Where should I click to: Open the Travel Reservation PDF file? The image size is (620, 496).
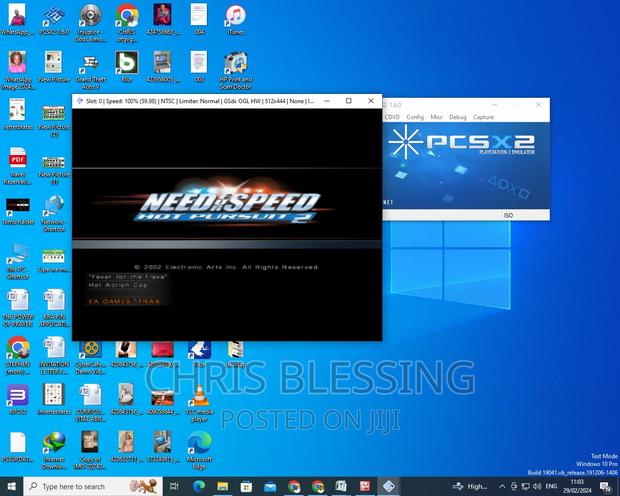(18, 166)
